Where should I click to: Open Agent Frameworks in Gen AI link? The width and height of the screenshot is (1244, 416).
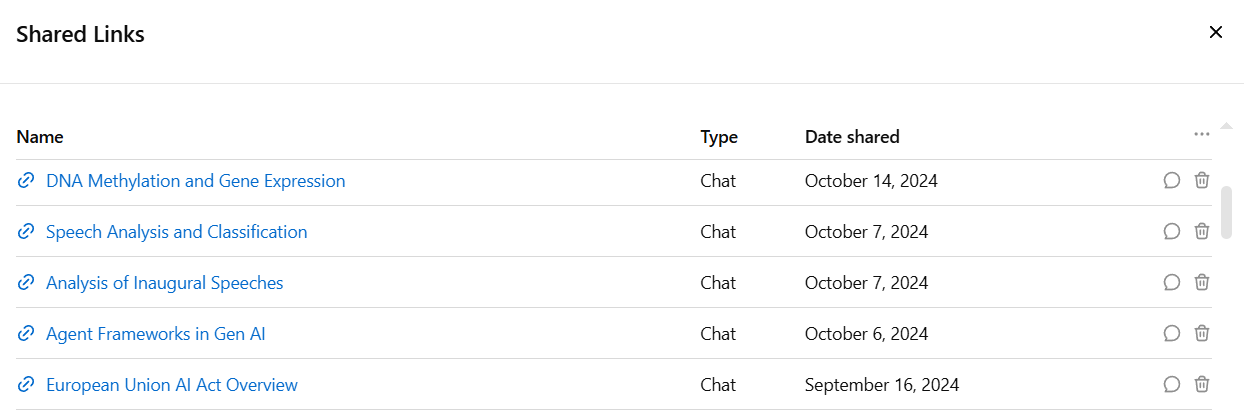pos(156,334)
